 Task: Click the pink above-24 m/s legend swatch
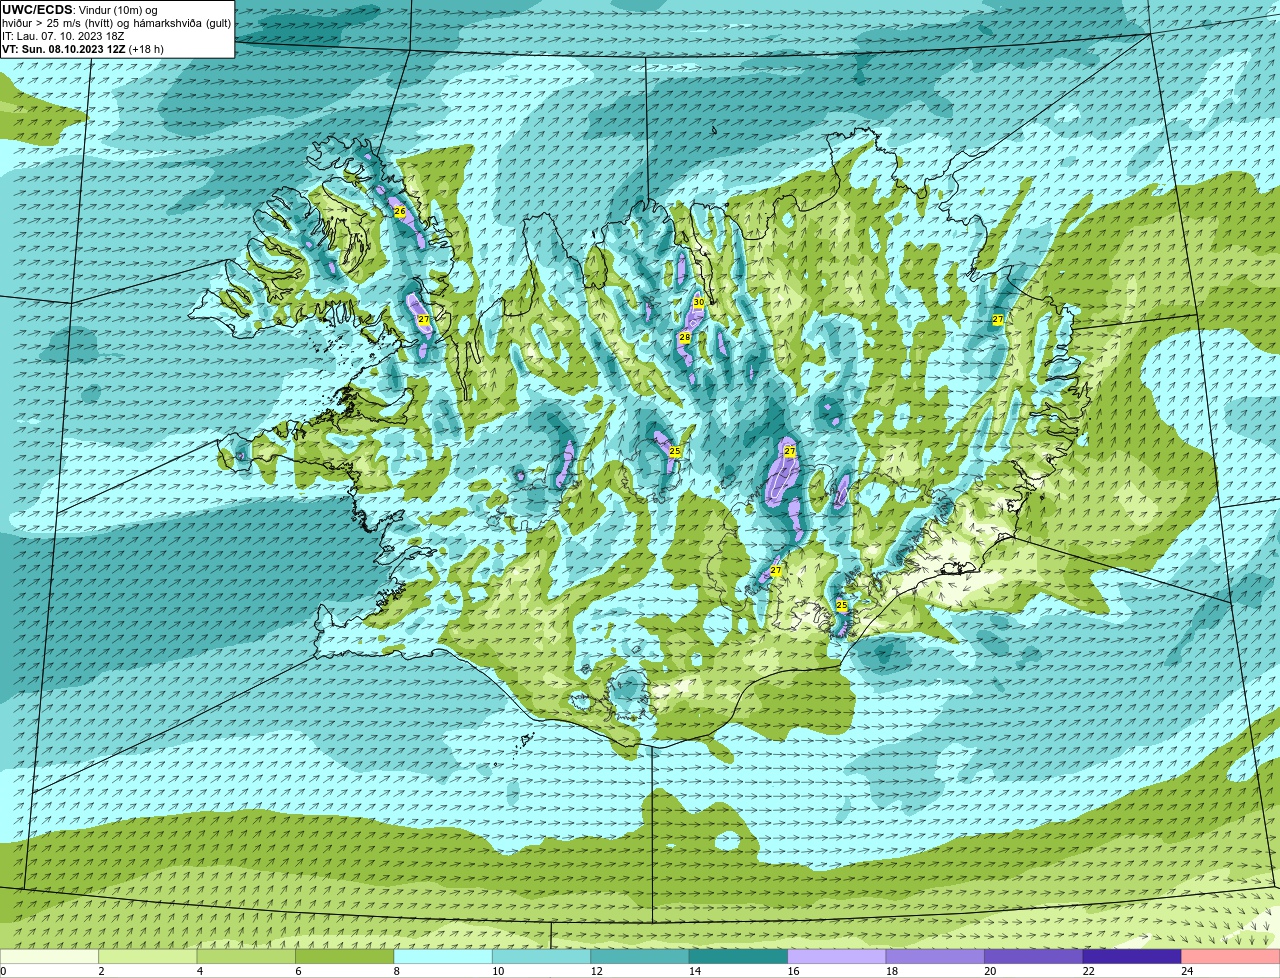(1231, 956)
